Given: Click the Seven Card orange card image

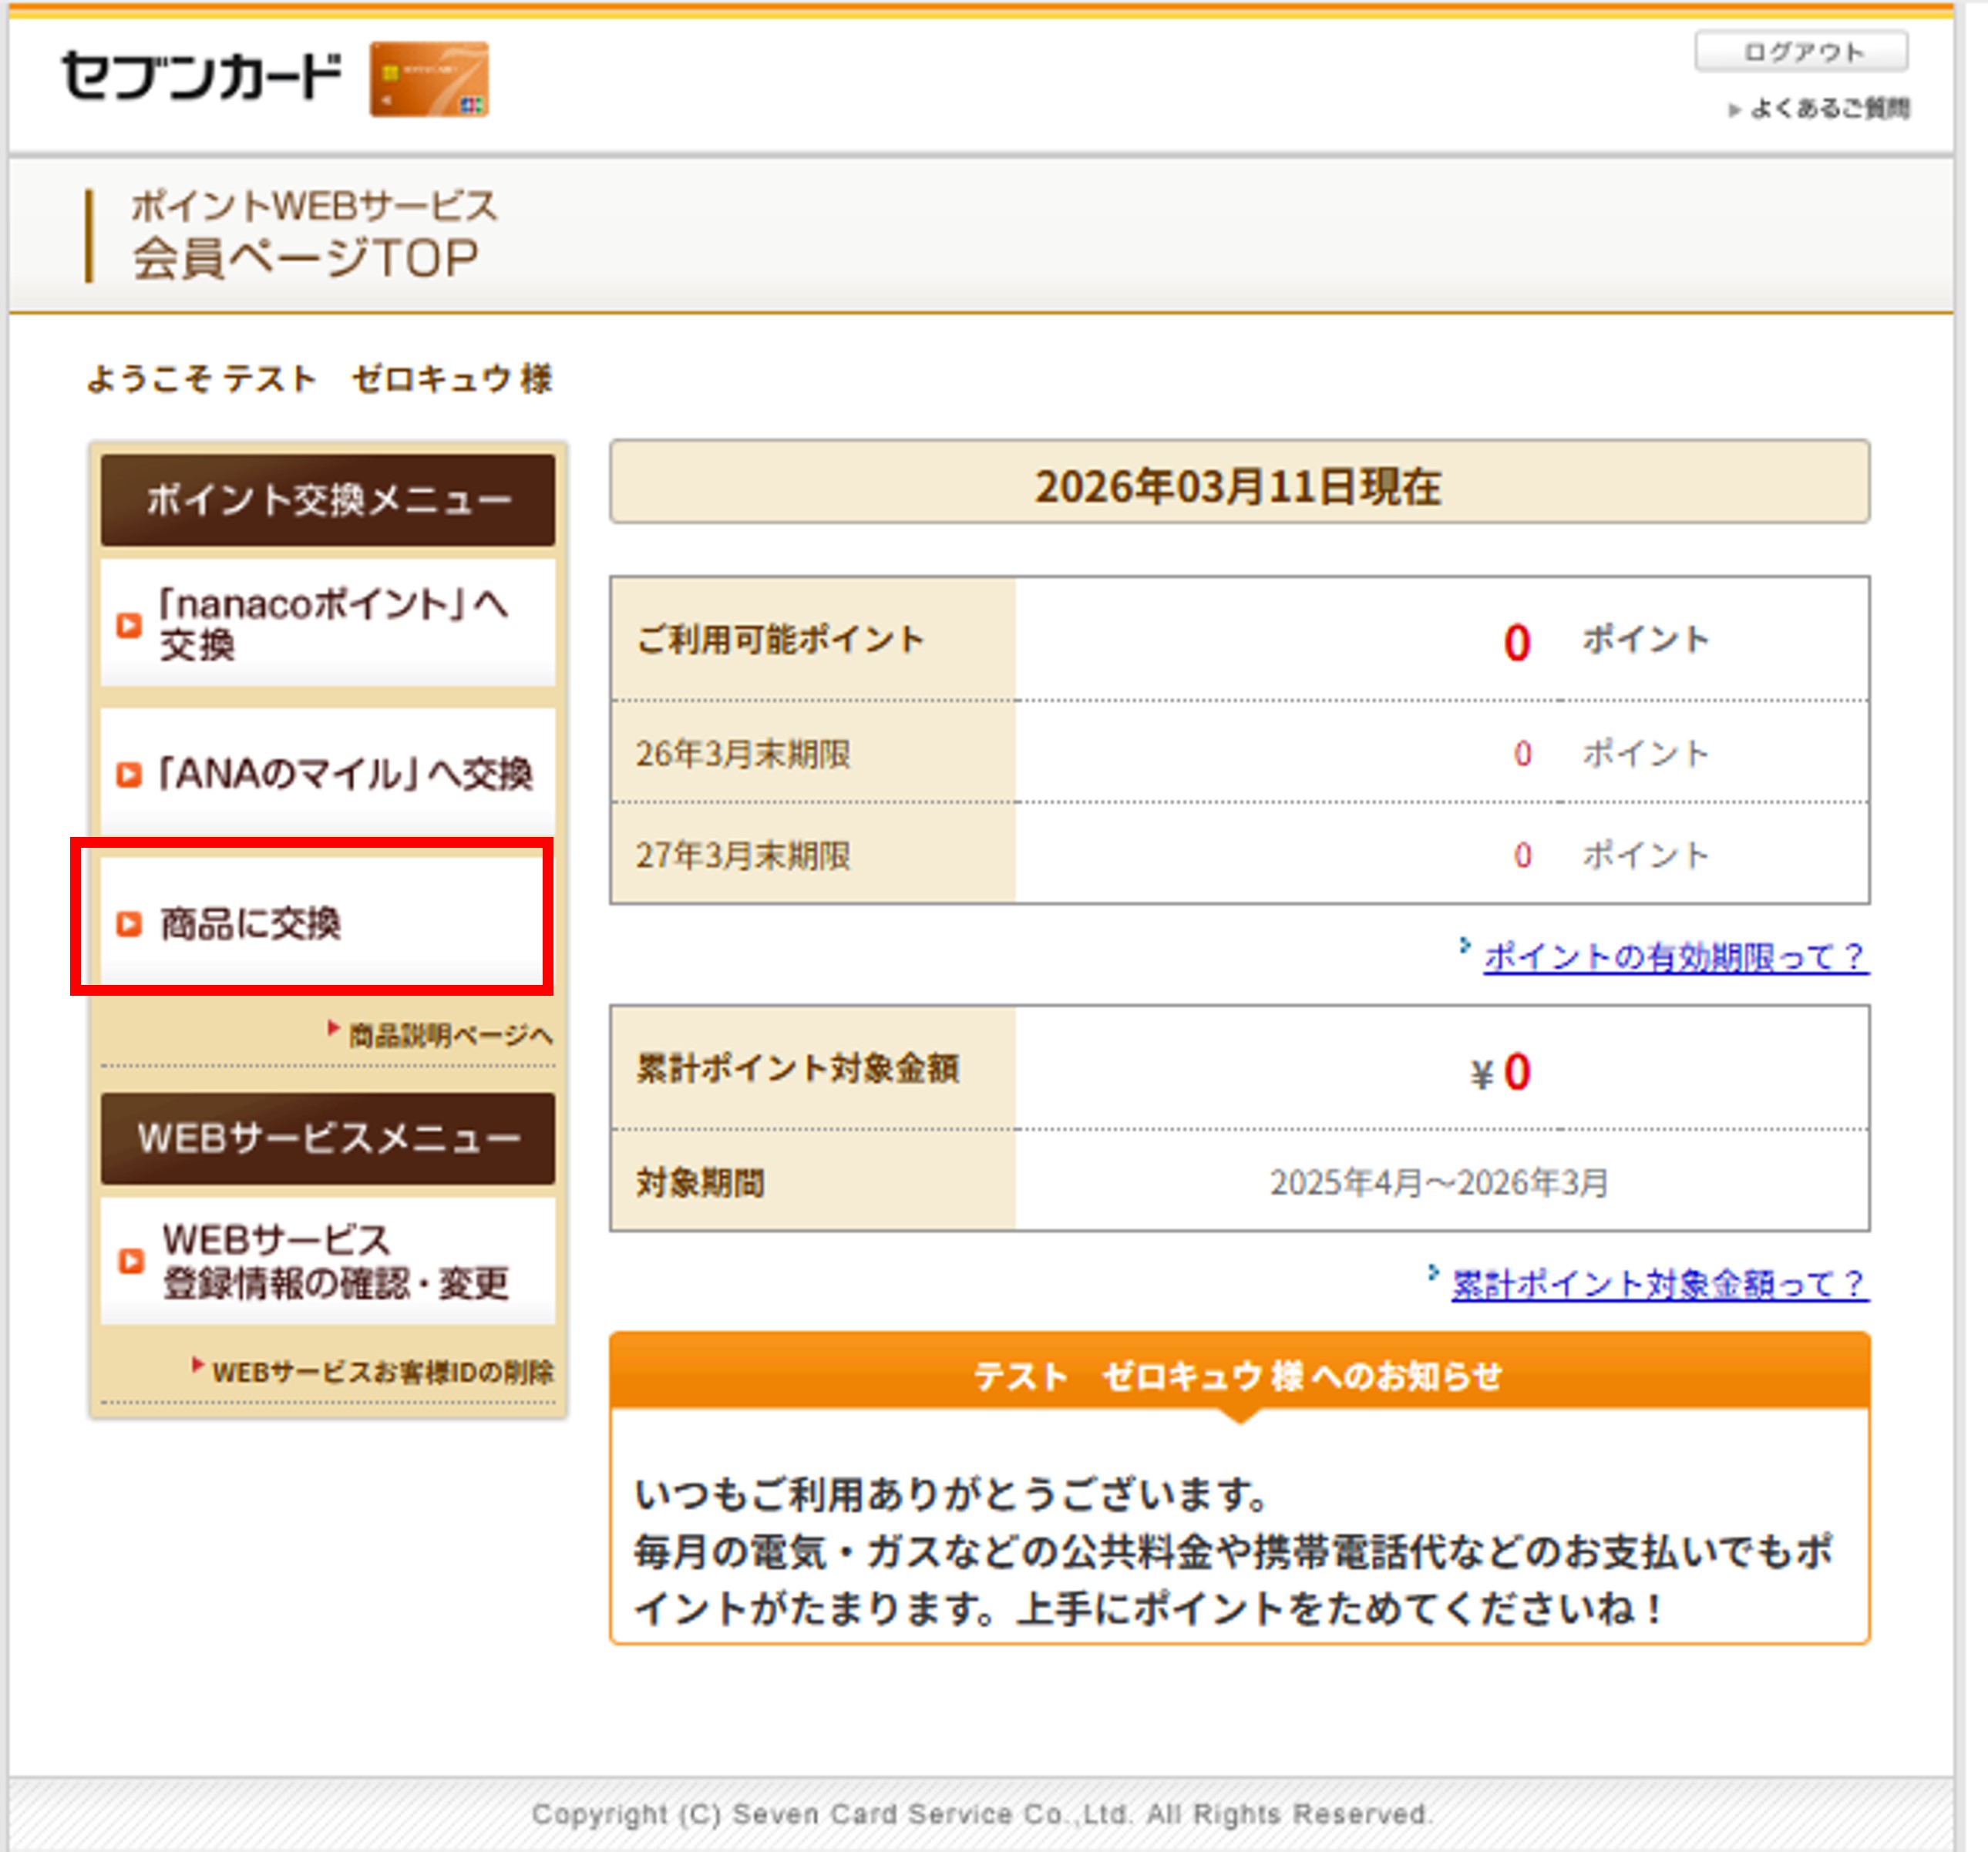Looking at the screenshot, I should pos(429,79).
